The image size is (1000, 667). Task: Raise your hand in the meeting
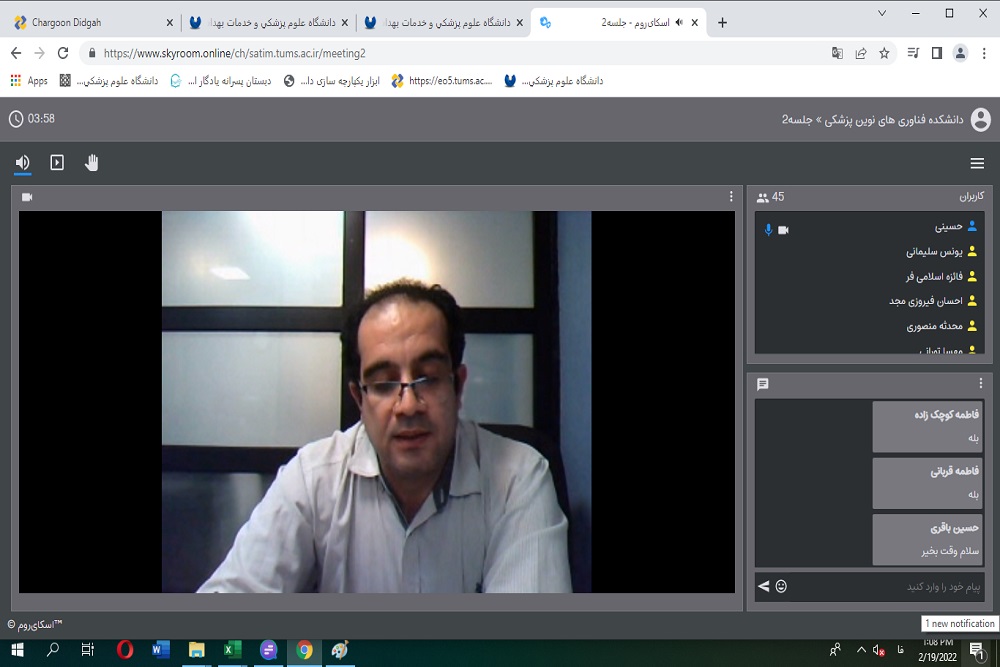coord(92,163)
